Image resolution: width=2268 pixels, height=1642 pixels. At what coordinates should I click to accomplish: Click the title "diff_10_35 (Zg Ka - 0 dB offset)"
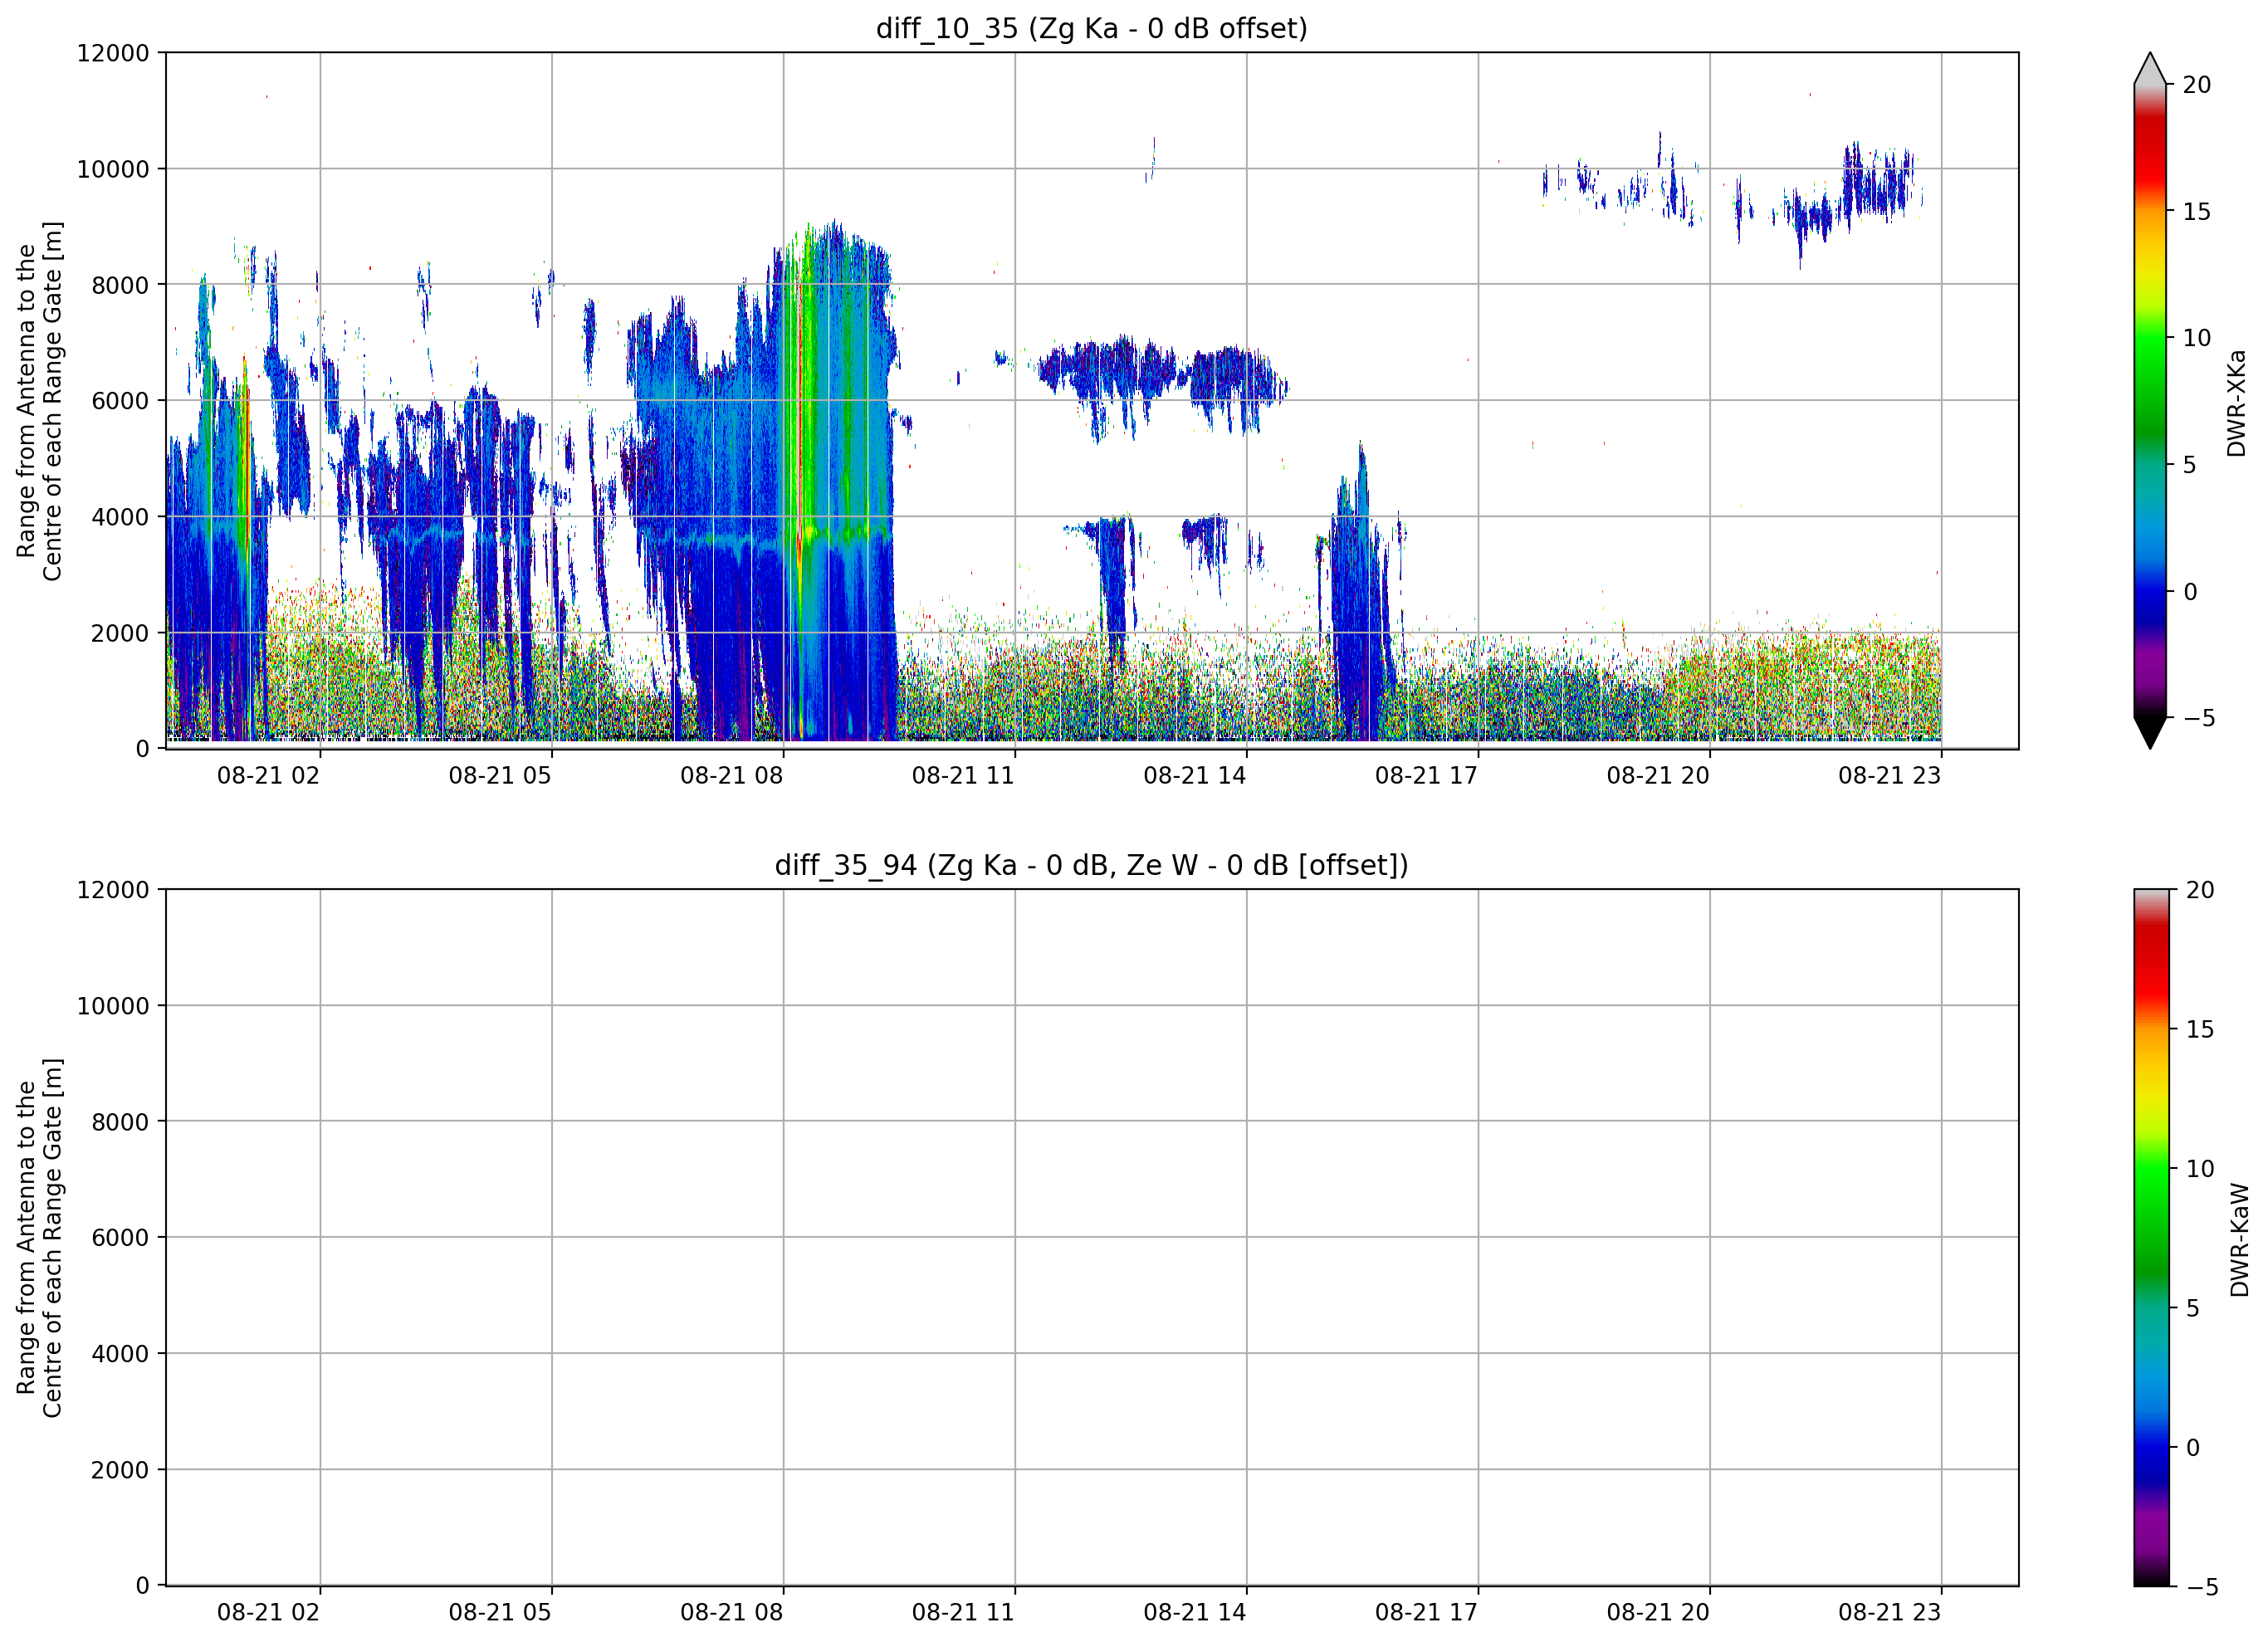pyautogui.click(x=1091, y=28)
